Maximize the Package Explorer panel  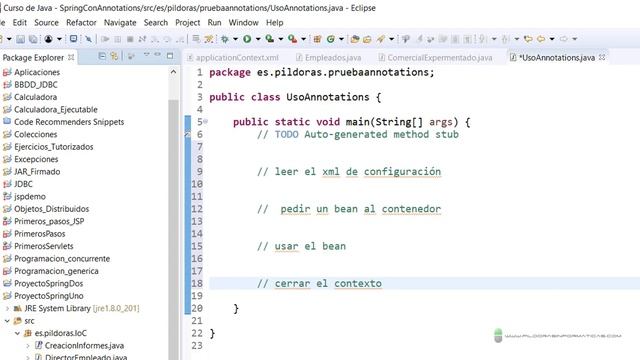click(170, 56)
